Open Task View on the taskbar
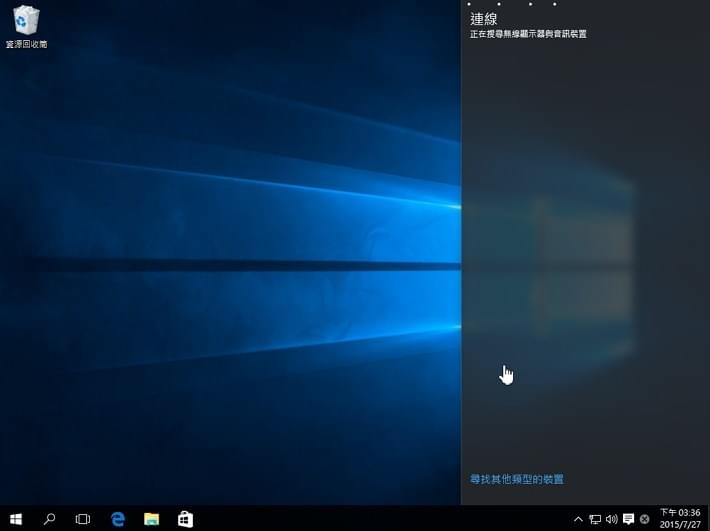Screen dimensions: 710x531 (x=82, y=519)
